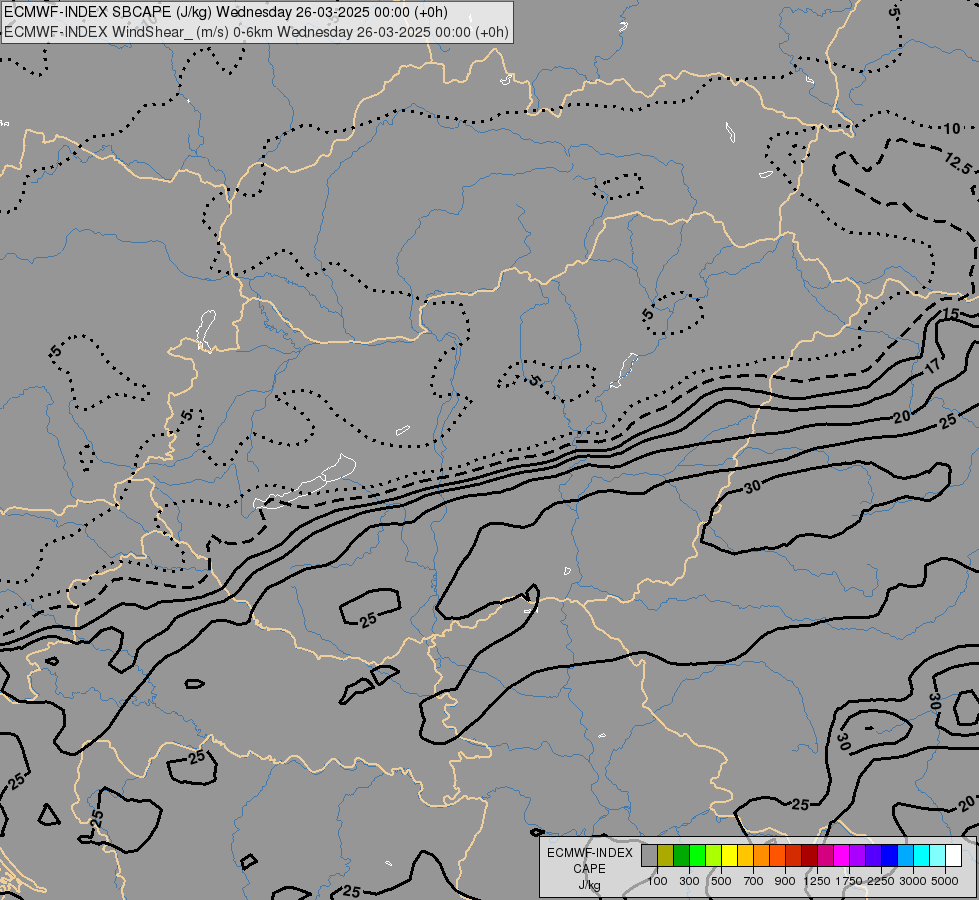Click the J/kg unit in the legend
The height and width of the screenshot is (900, 979).
(589, 885)
